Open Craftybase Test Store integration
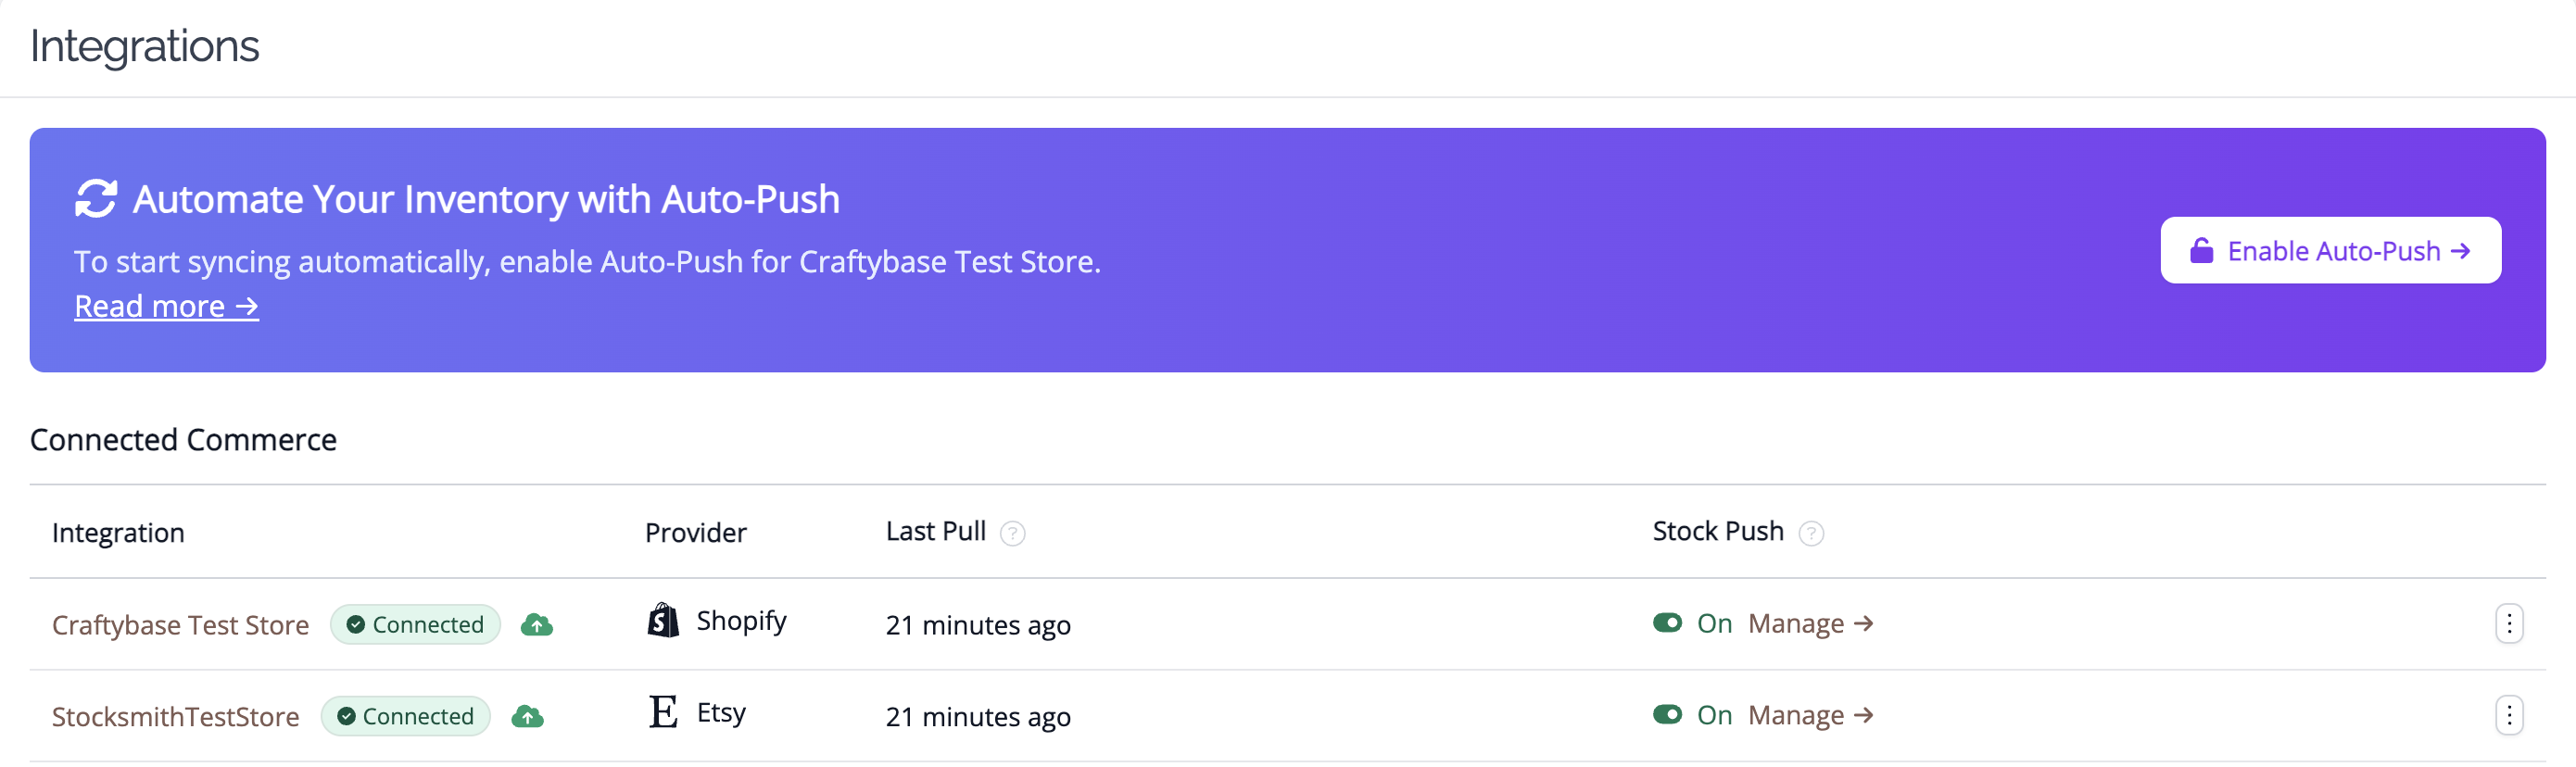This screenshot has height=767, width=2576. [x=180, y=625]
